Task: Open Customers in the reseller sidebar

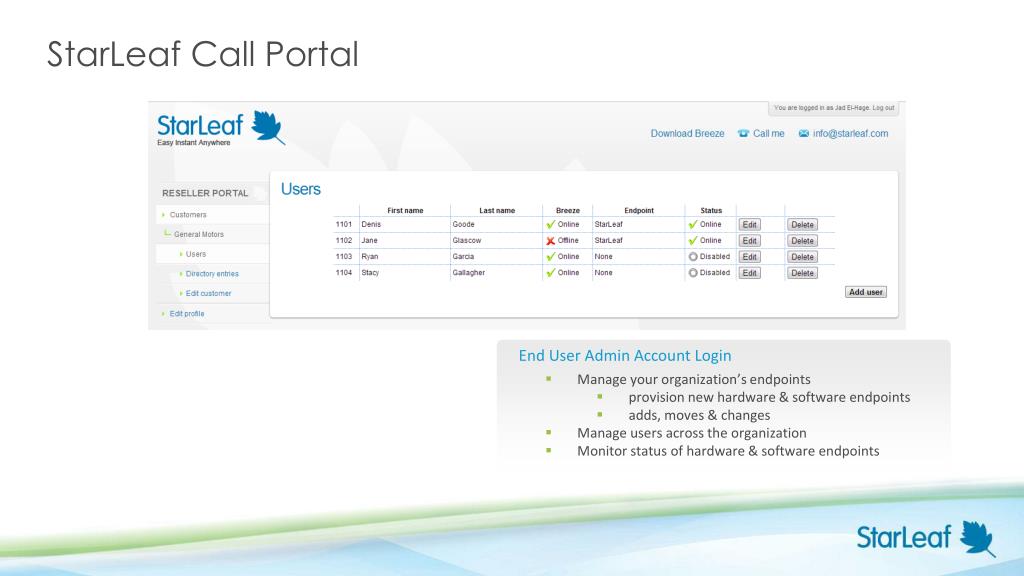Action: pyautogui.click(x=188, y=214)
